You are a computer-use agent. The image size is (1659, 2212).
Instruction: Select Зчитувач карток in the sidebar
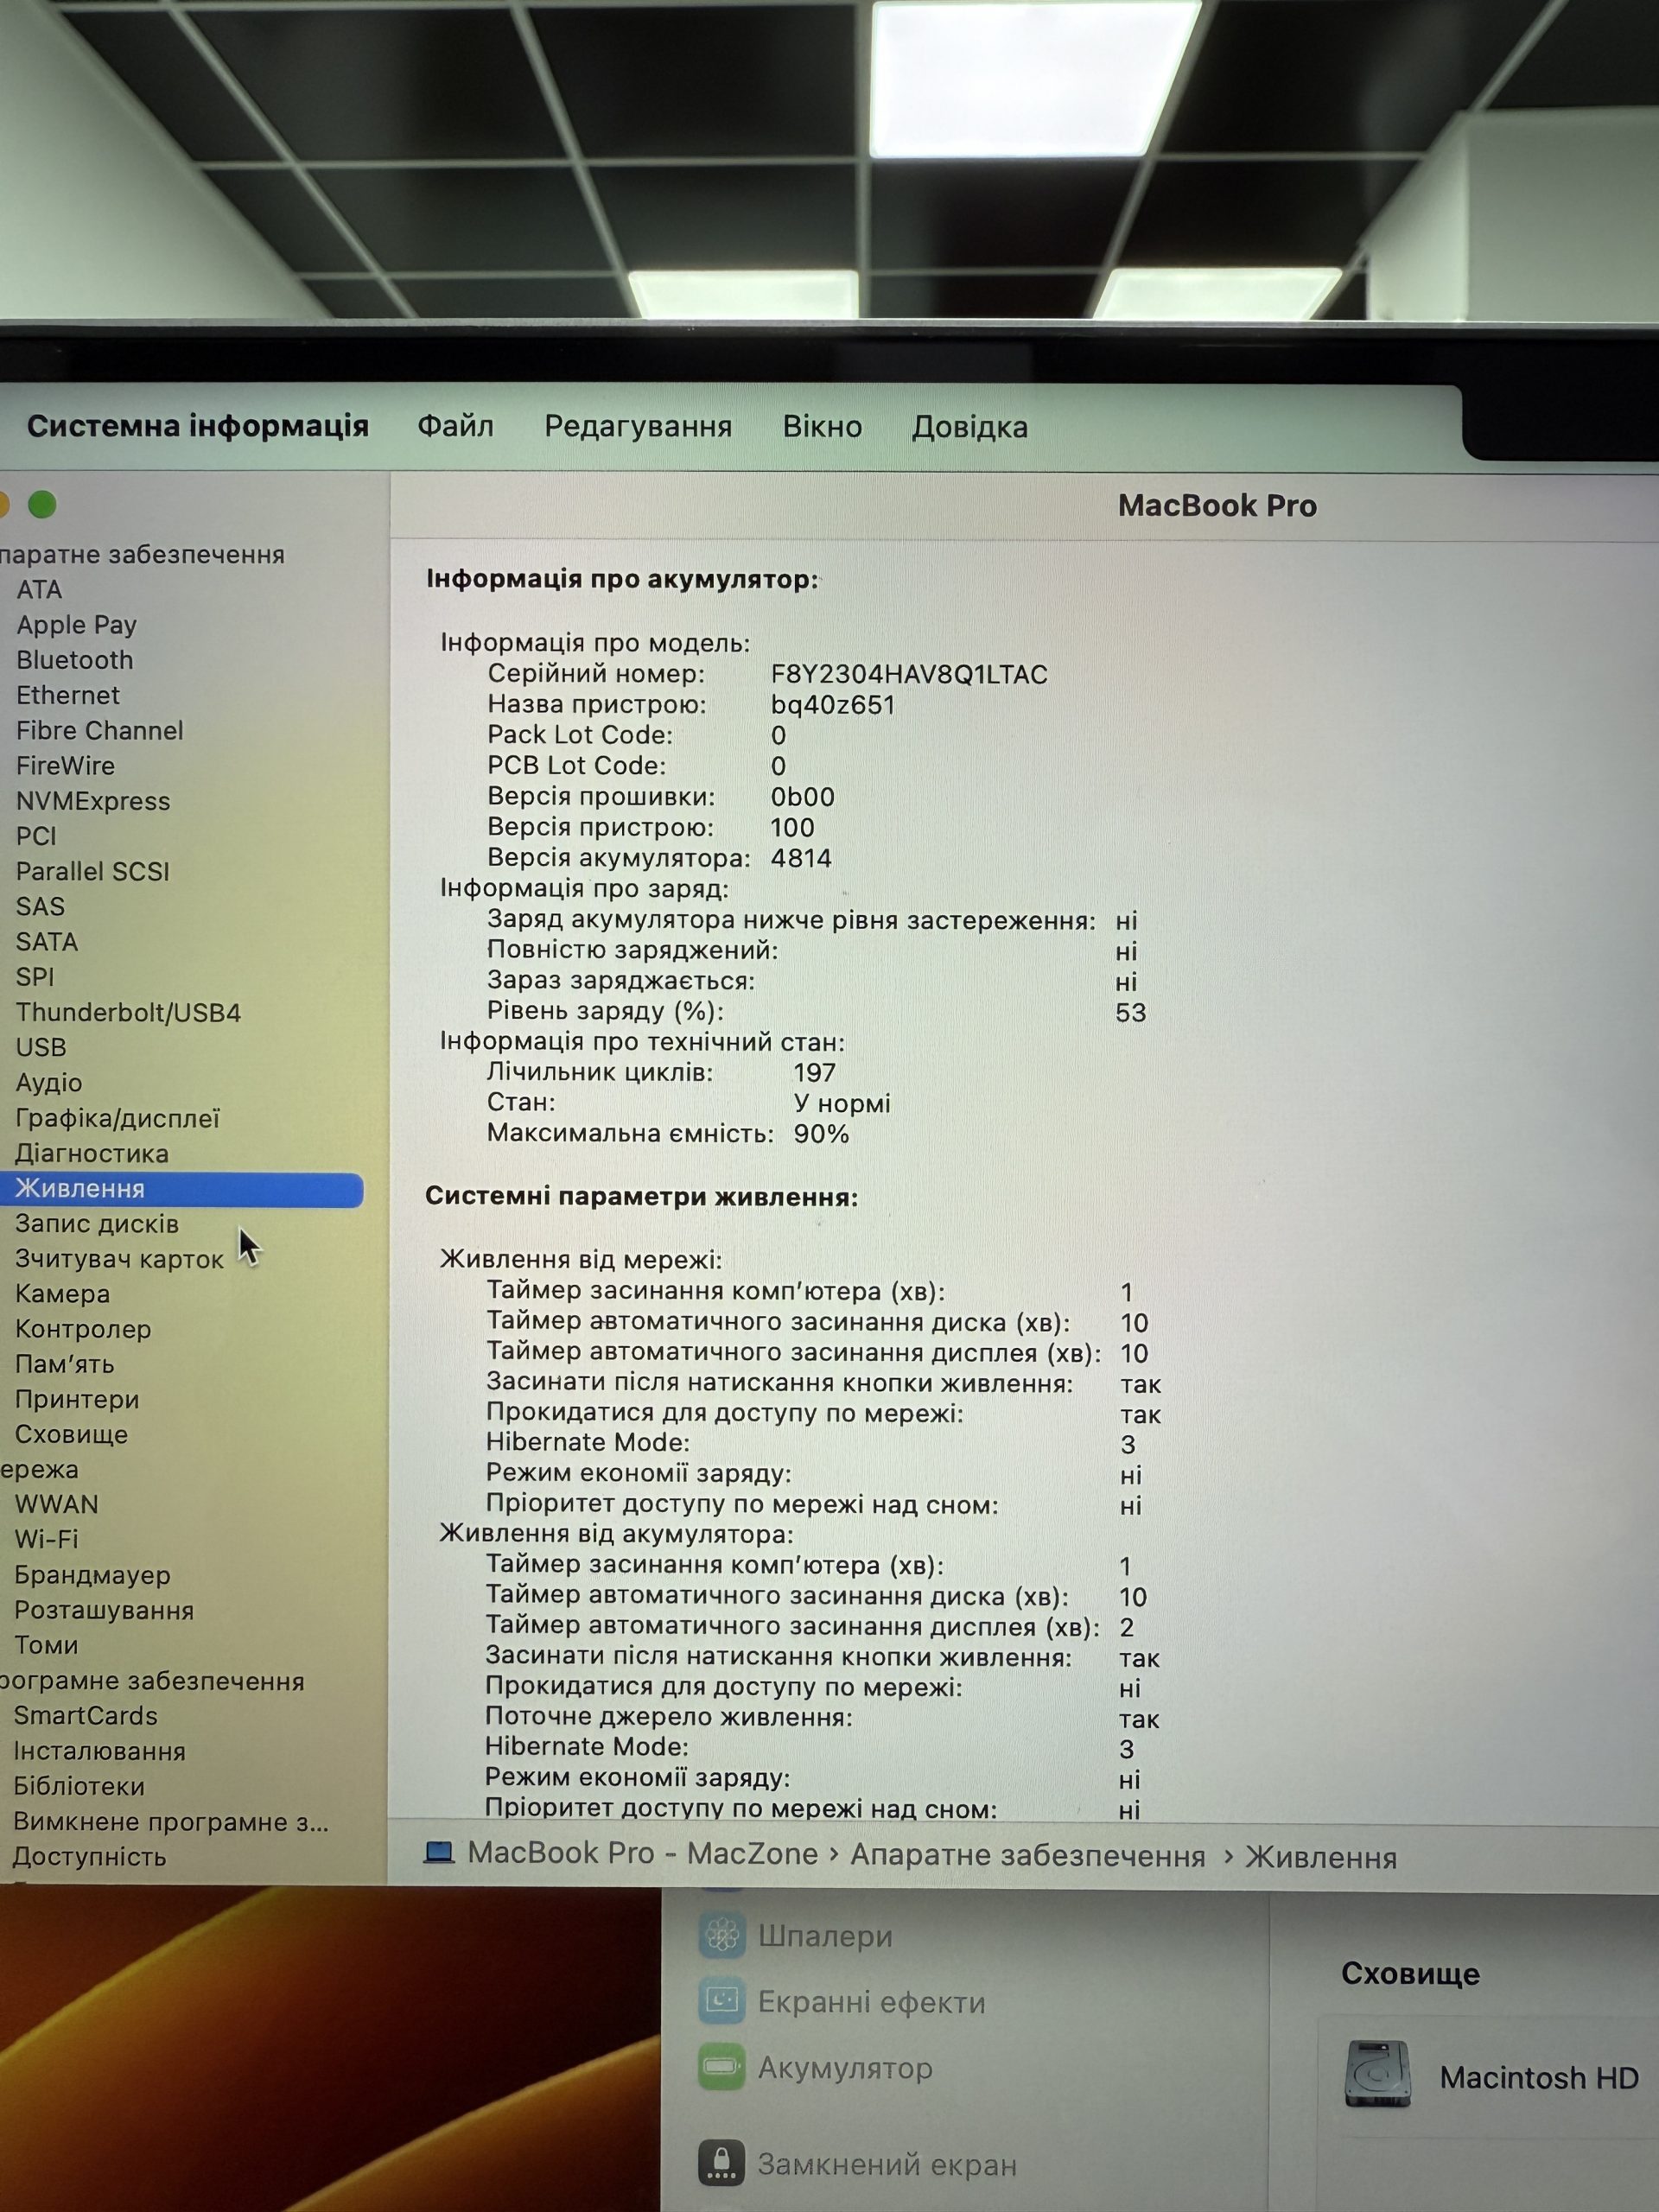119,1259
